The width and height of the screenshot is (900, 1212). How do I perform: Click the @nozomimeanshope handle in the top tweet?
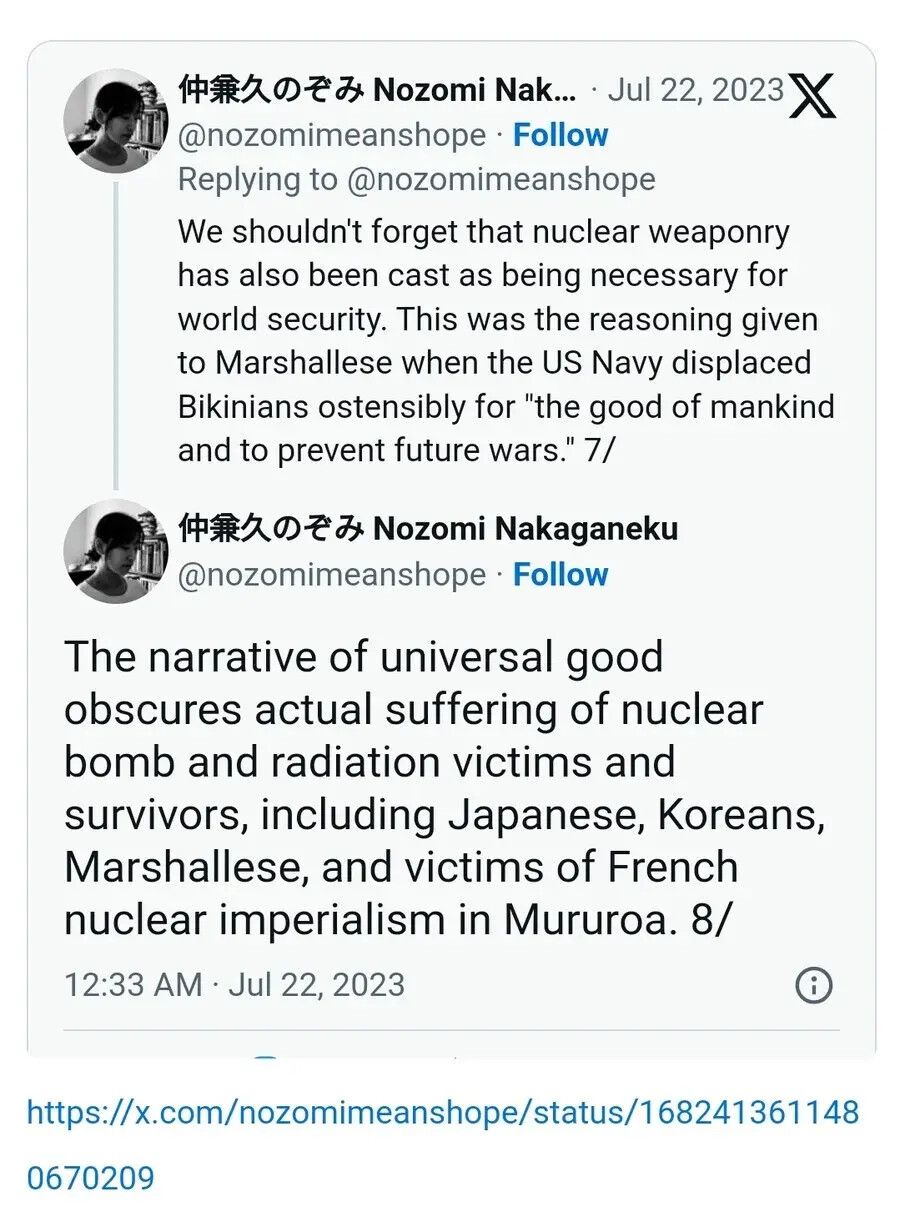pos(331,135)
